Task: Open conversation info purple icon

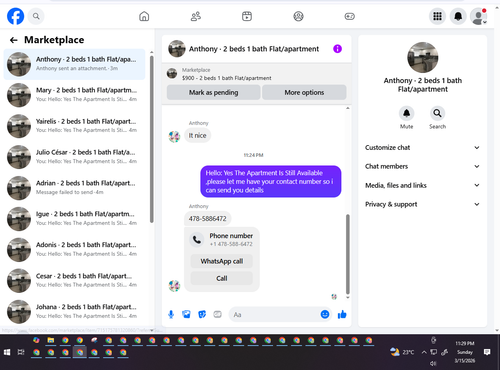Action: coord(337,49)
